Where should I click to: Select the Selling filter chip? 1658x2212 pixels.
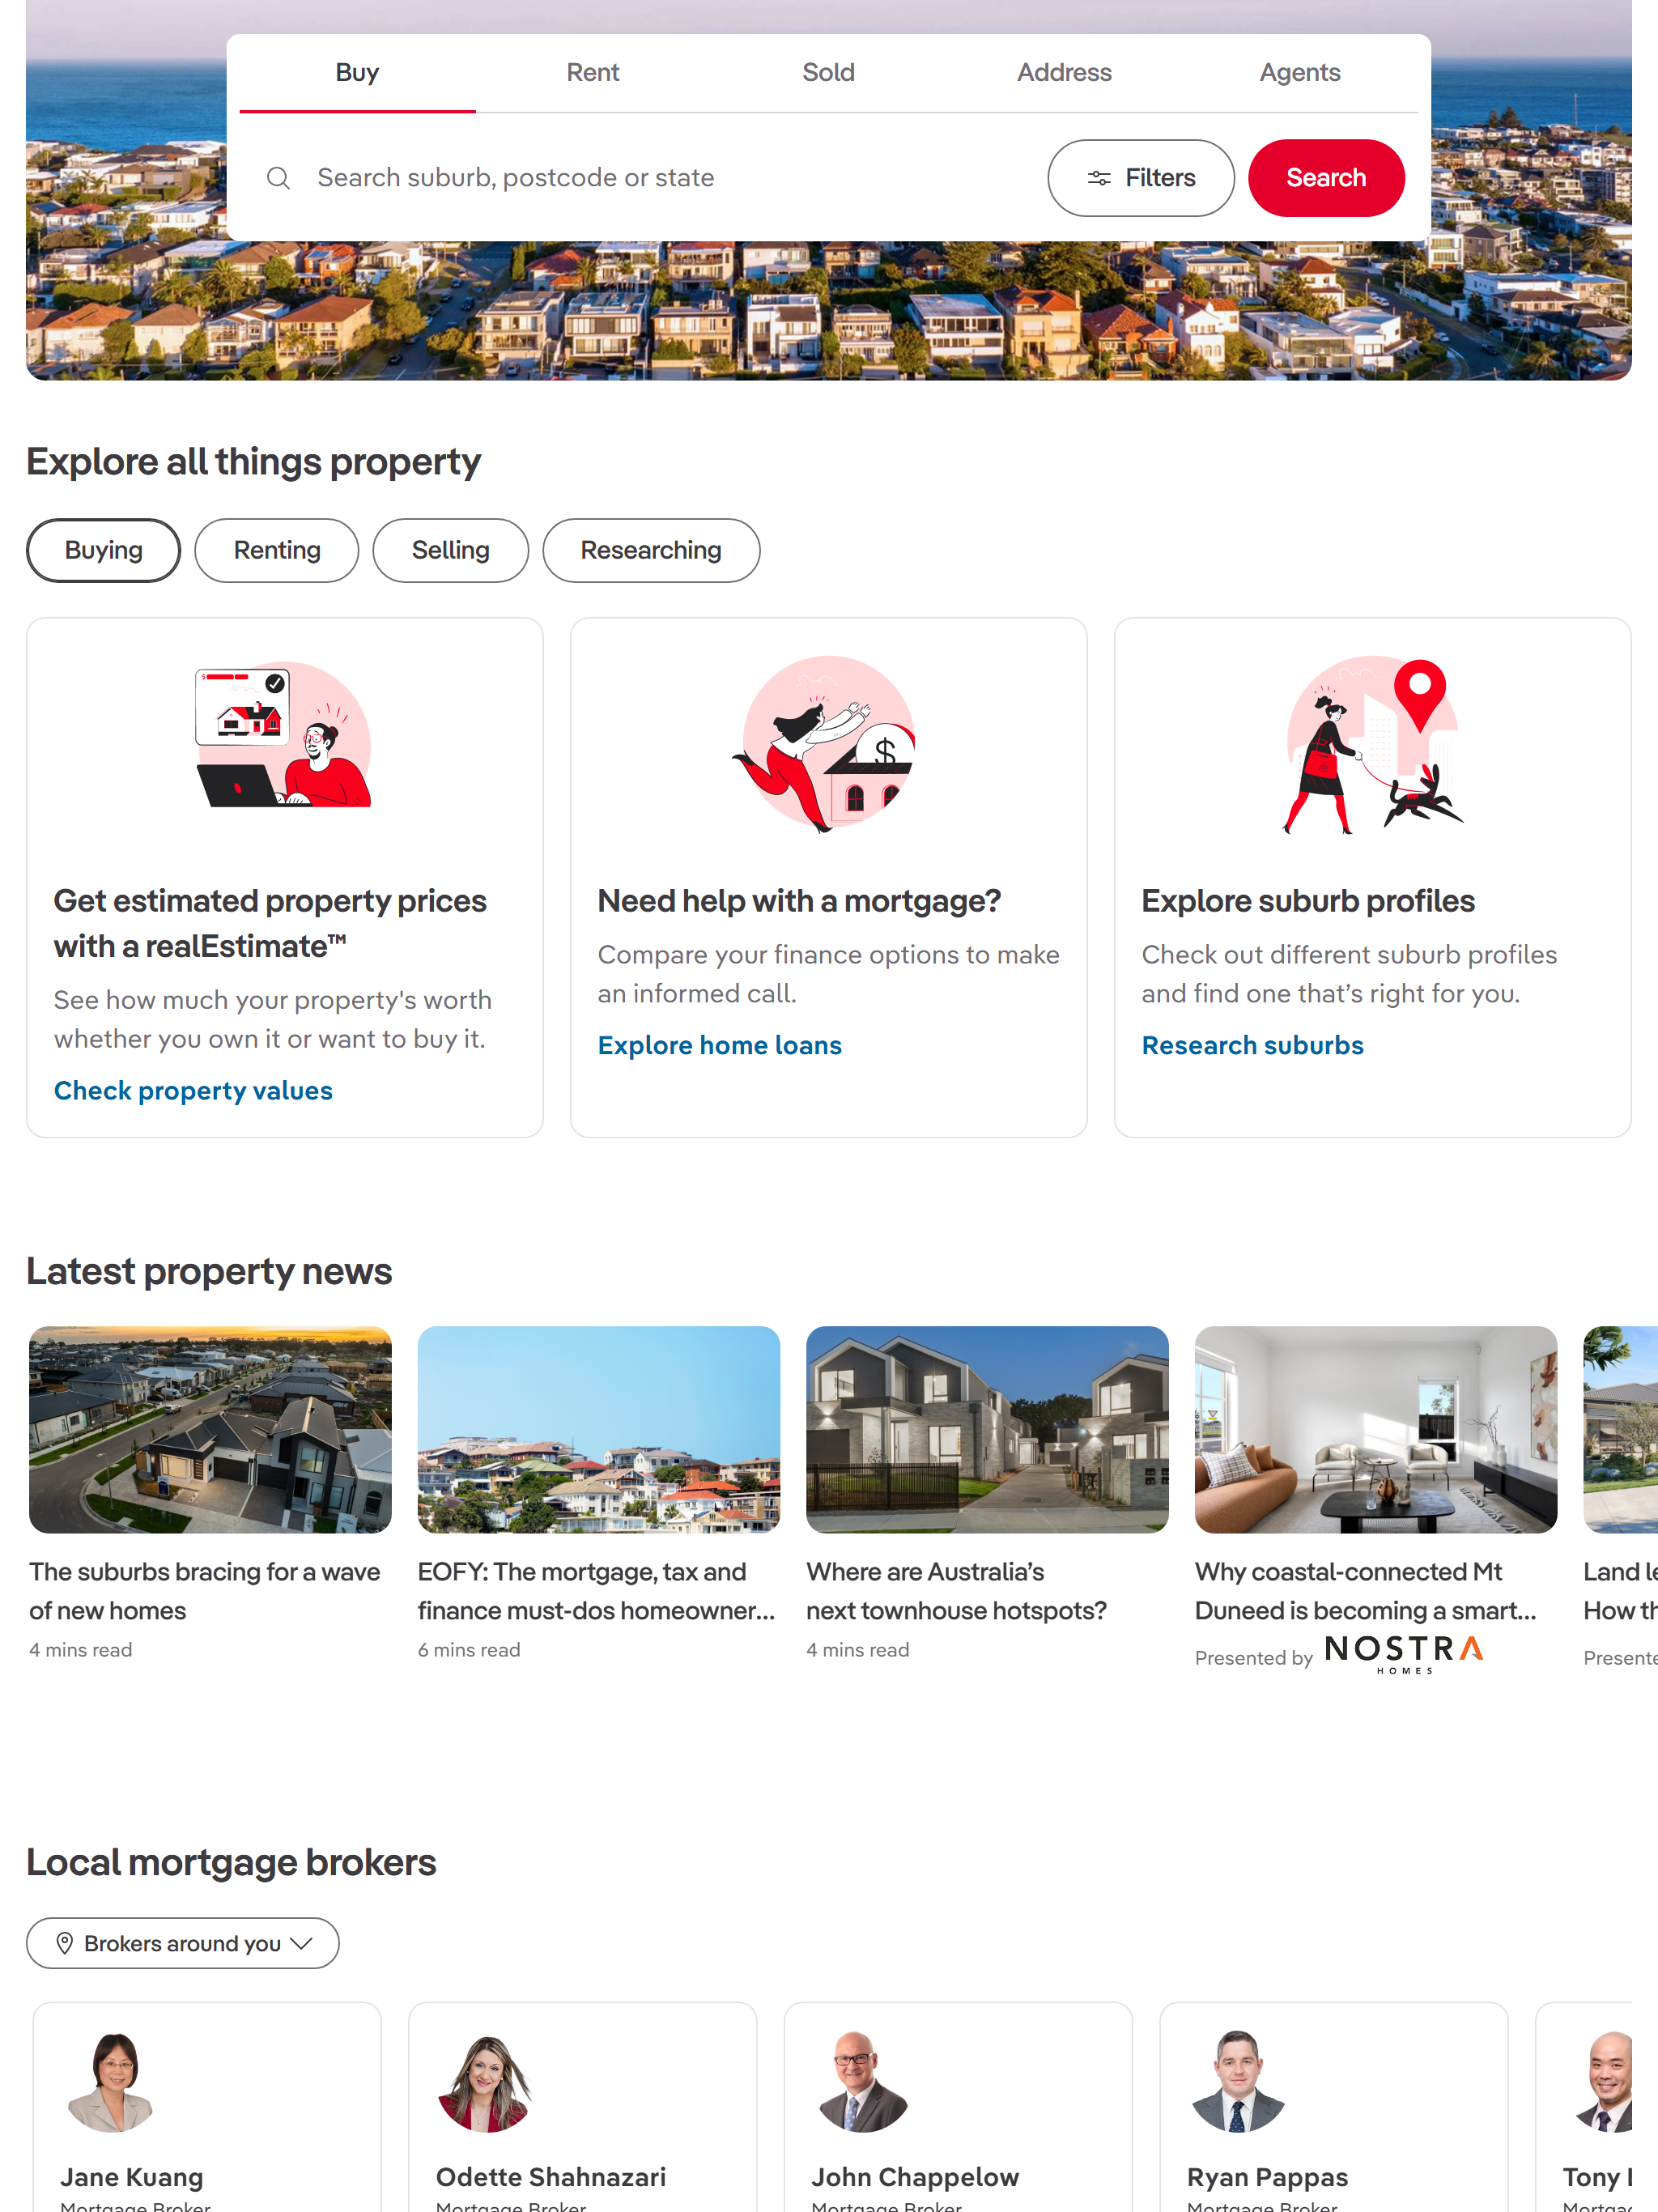[x=451, y=550]
